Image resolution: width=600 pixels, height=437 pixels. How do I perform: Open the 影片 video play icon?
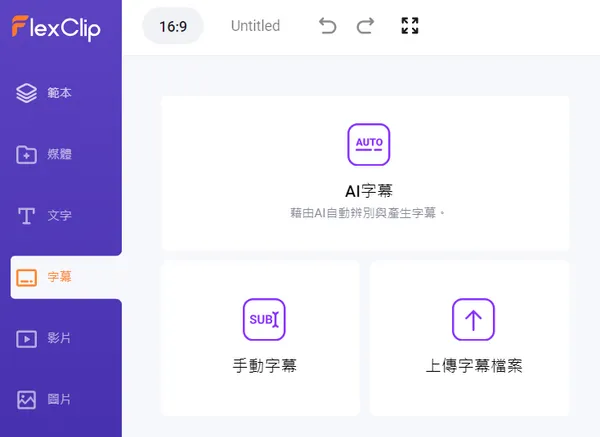(x=26, y=339)
